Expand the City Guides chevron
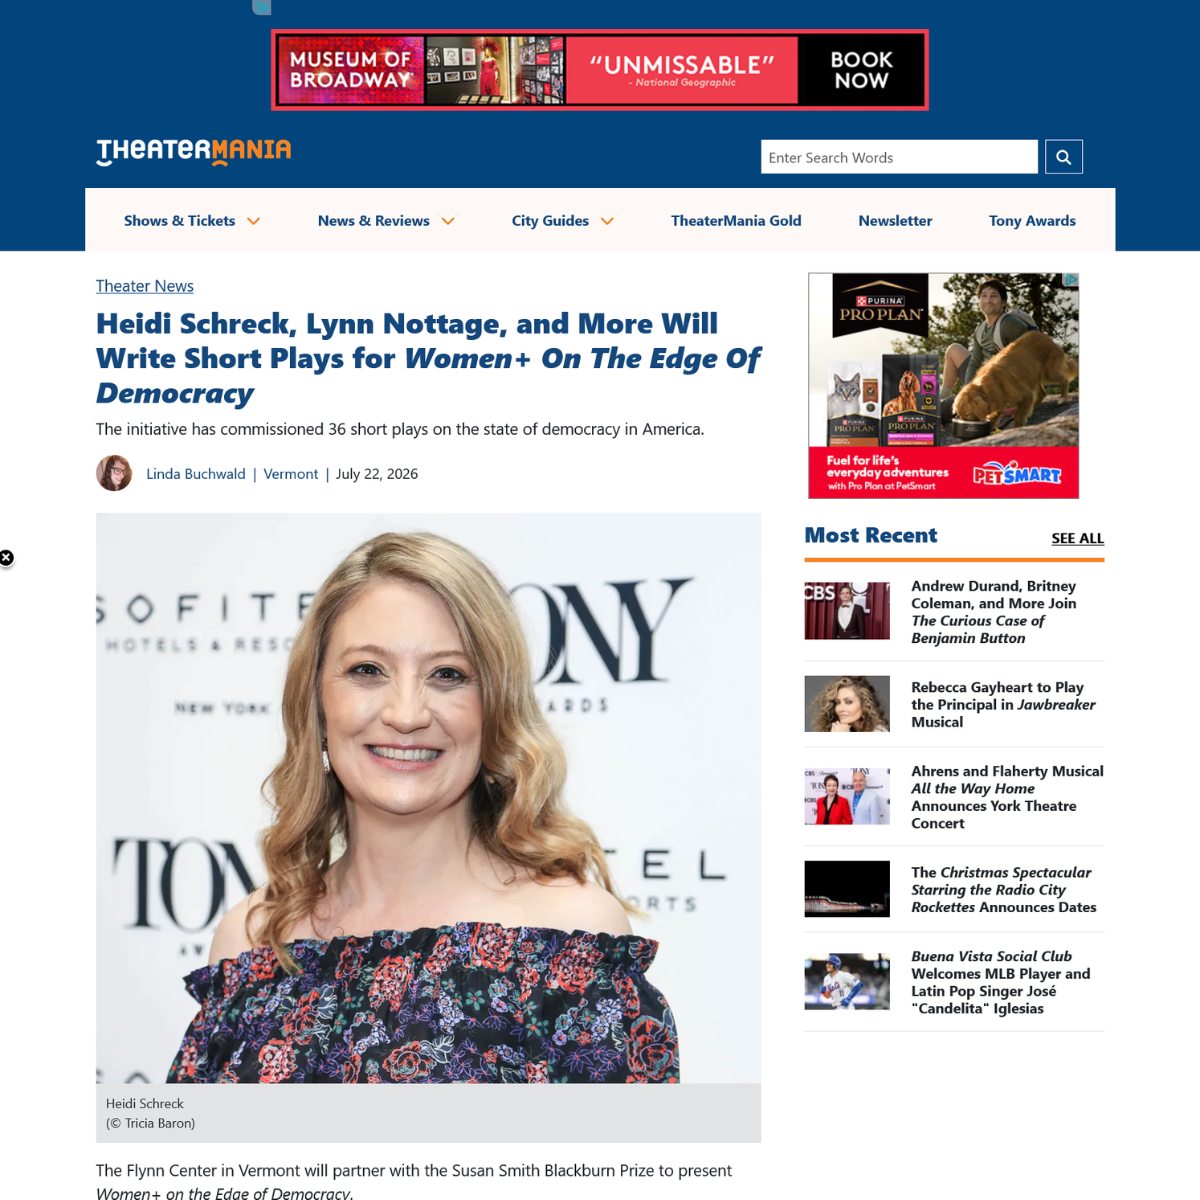The width and height of the screenshot is (1200, 1200). click(607, 221)
